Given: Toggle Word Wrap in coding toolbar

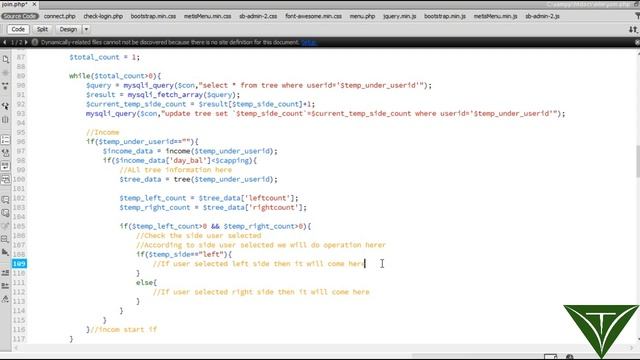Looking at the screenshot, I should pyautogui.click(x=5, y=166).
